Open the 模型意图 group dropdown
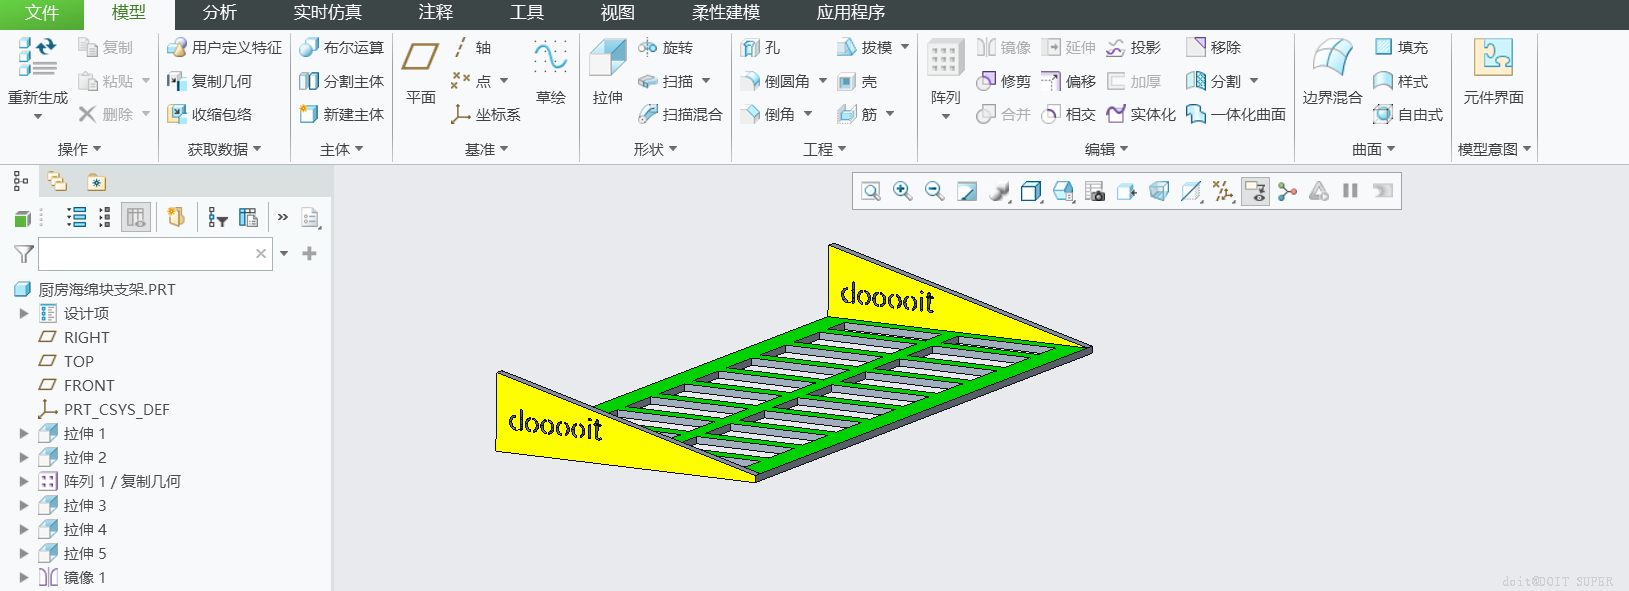 (1494, 149)
